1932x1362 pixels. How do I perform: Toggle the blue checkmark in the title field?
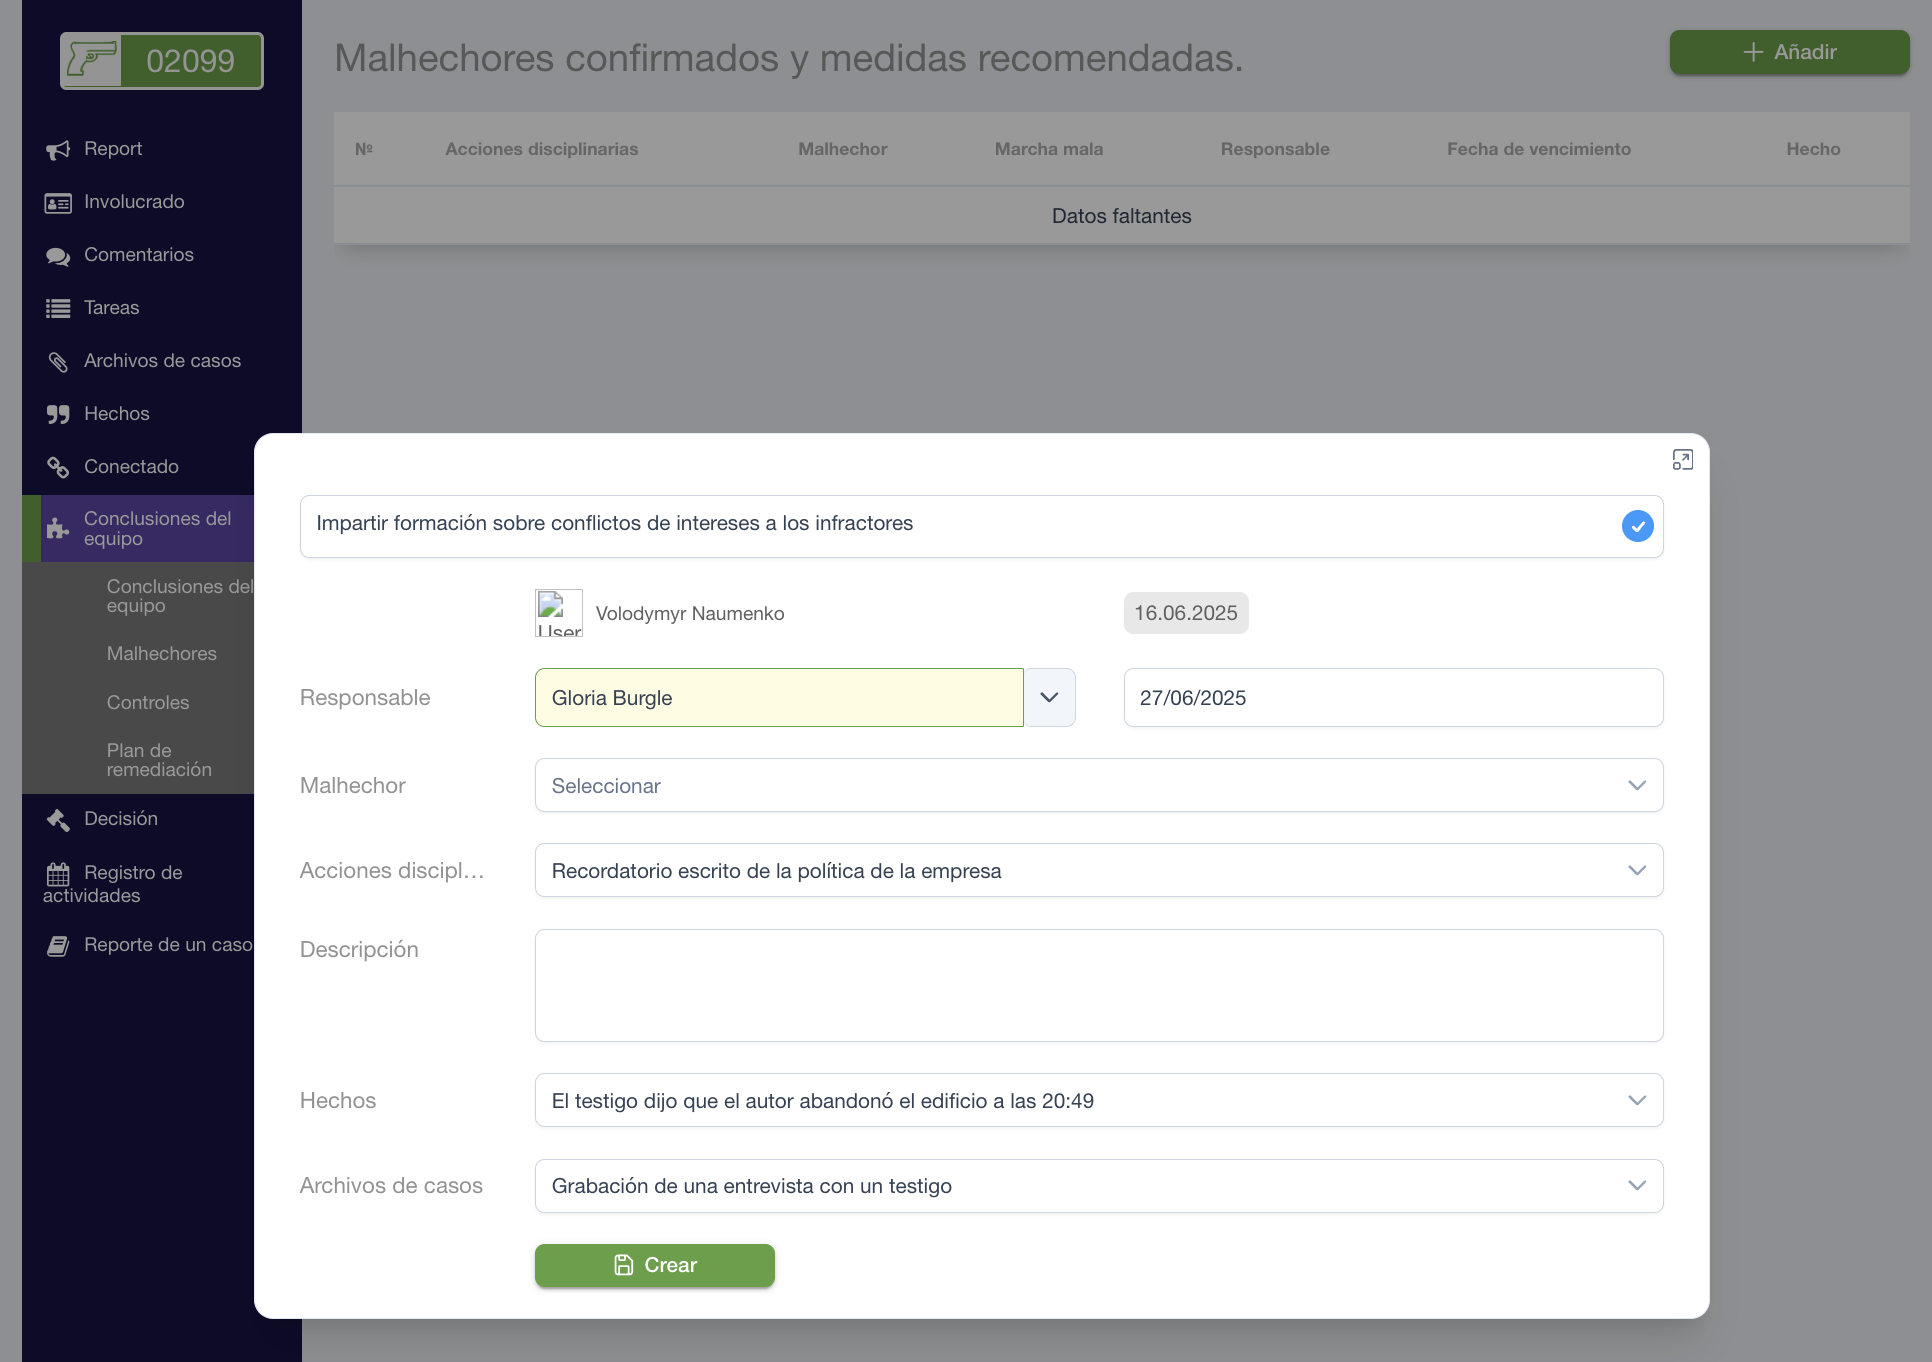click(x=1637, y=526)
